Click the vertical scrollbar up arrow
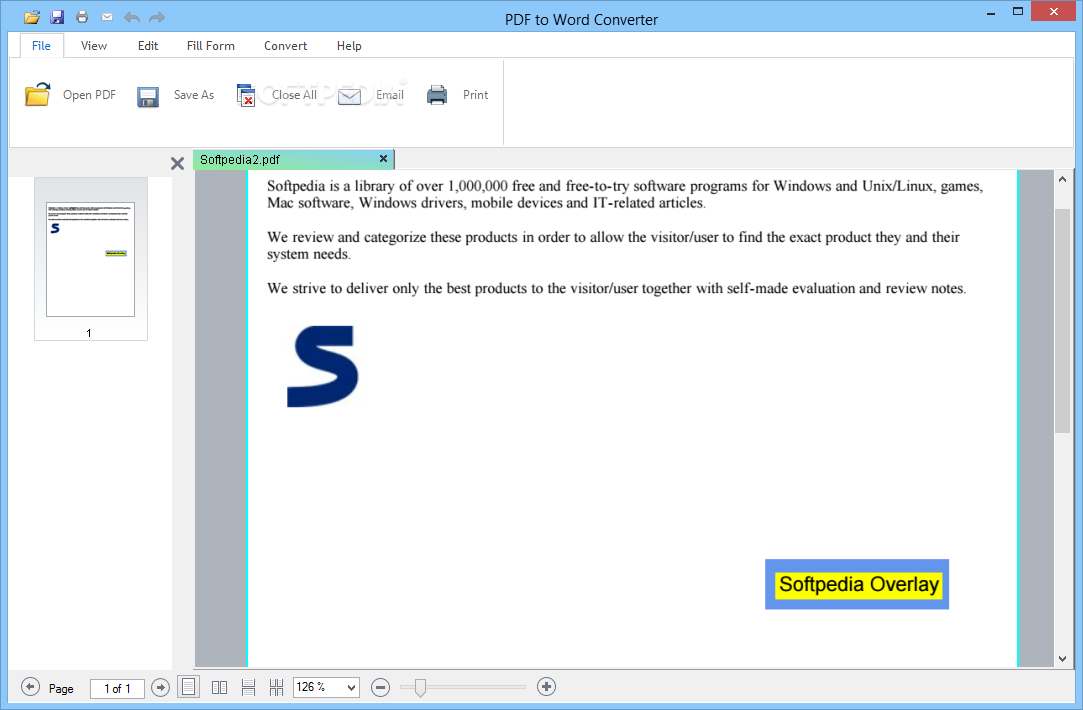 coord(1062,179)
